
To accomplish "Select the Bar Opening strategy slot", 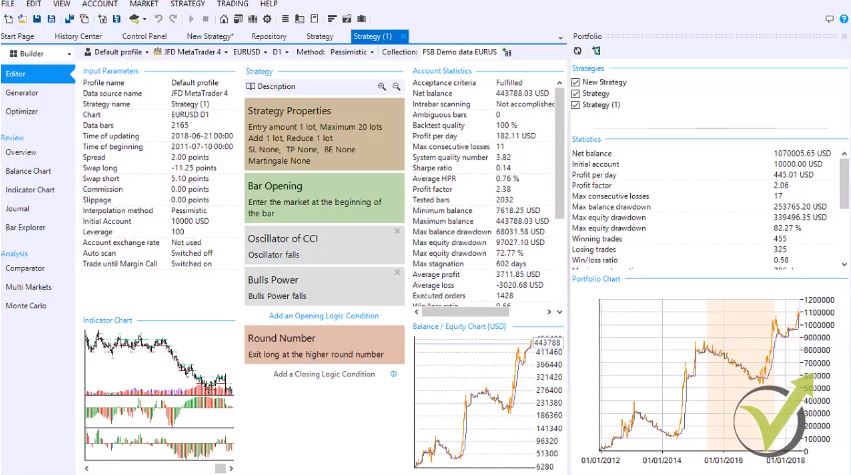I will click(325, 198).
